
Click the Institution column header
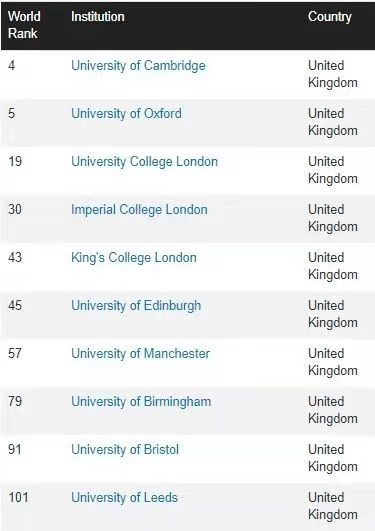(98, 17)
